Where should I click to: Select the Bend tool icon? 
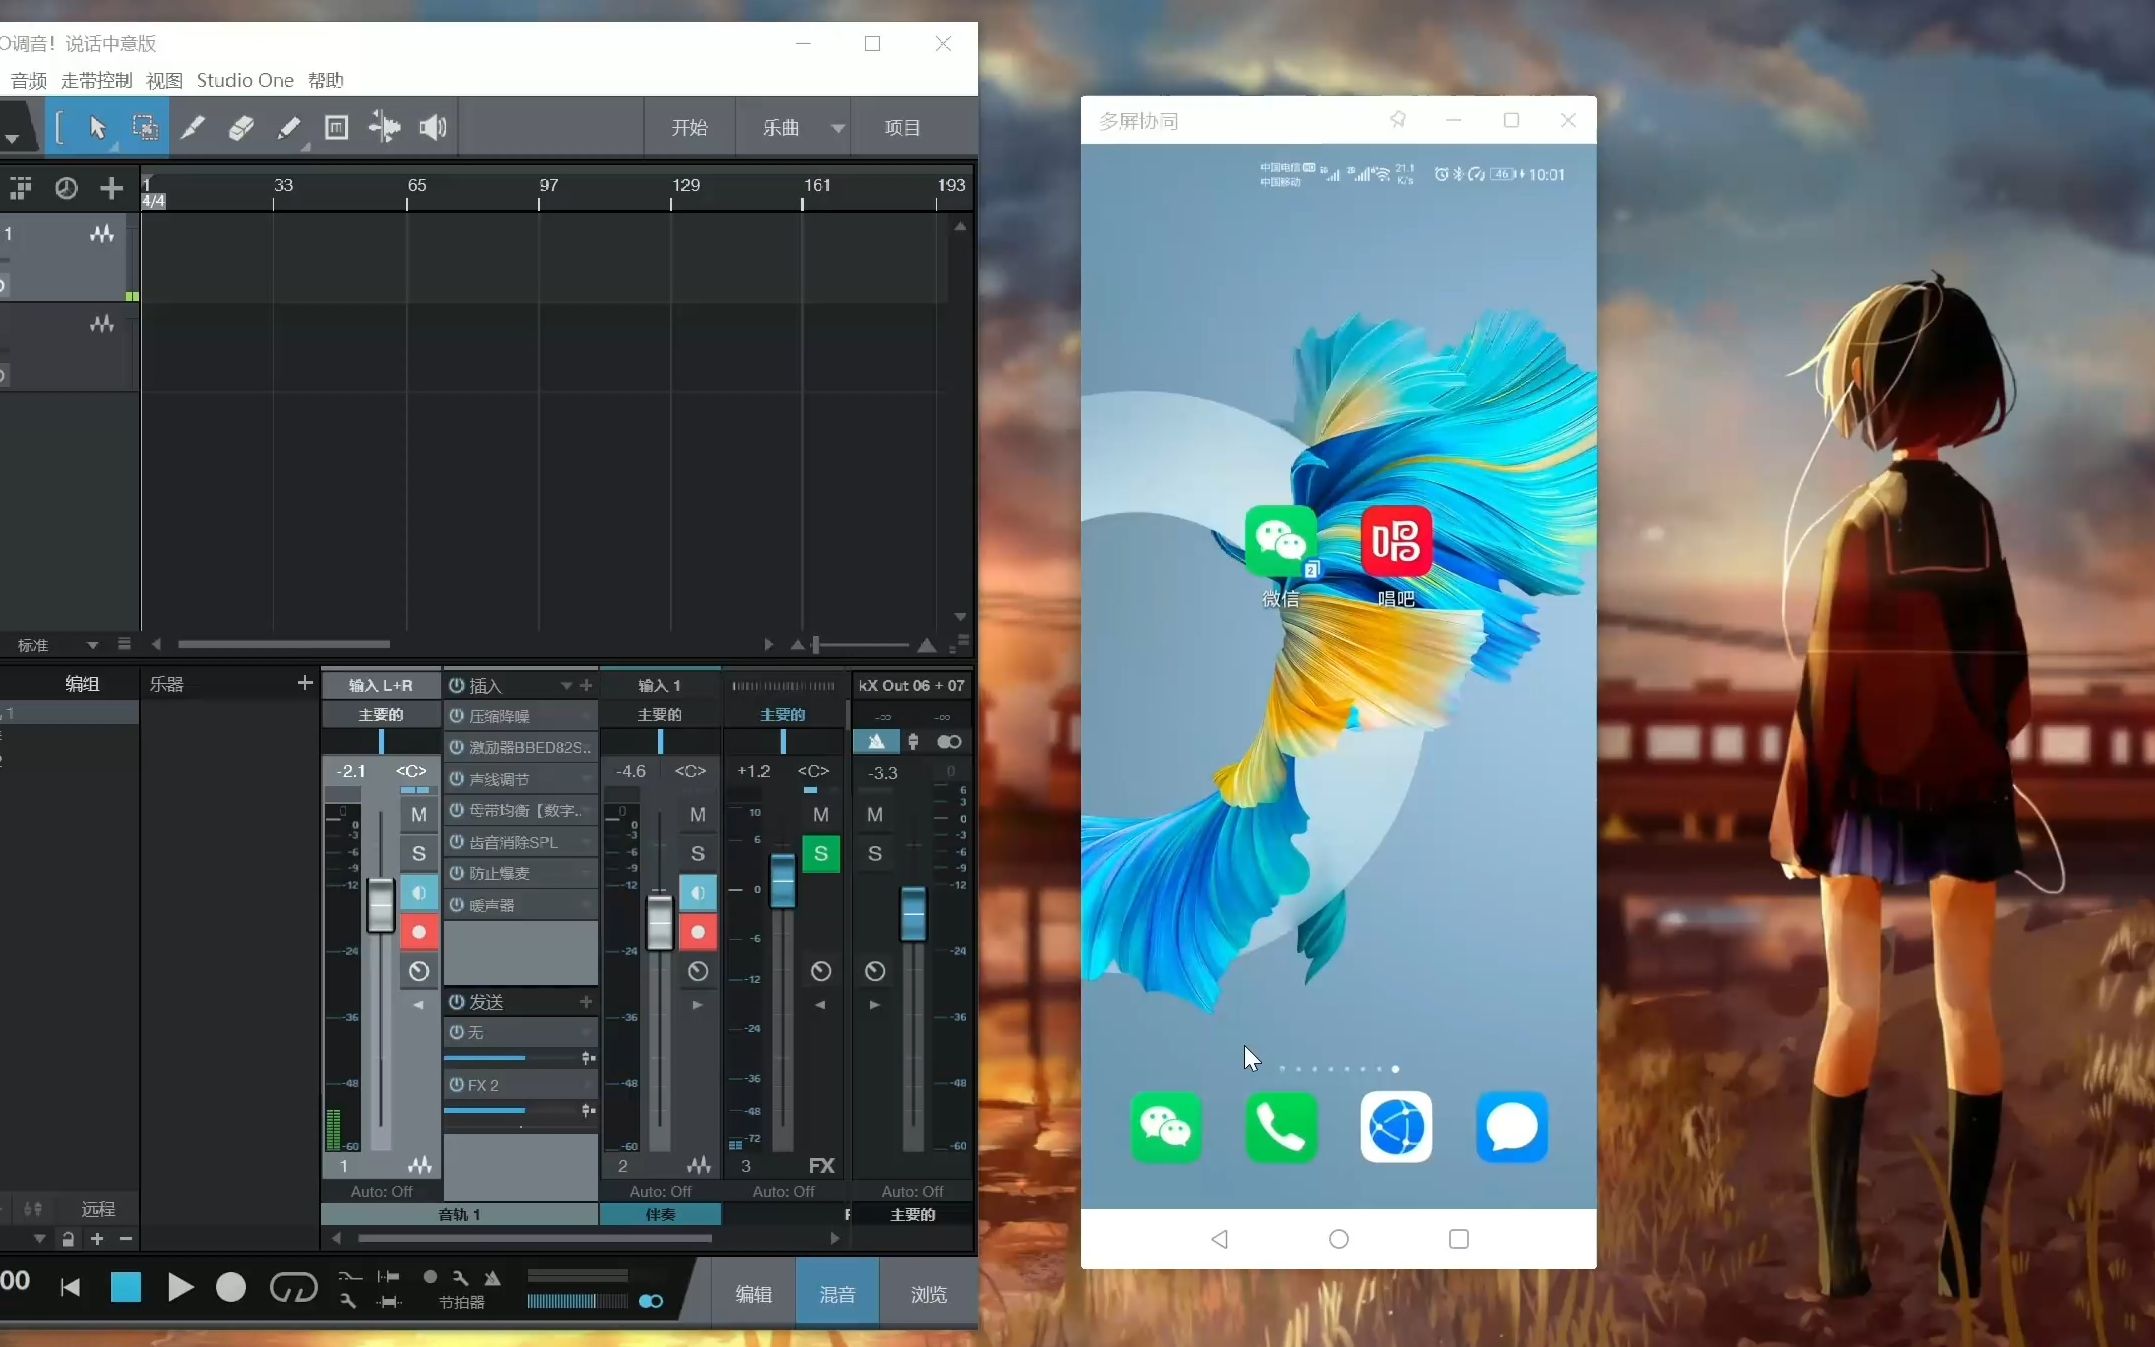(x=385, y=127)
